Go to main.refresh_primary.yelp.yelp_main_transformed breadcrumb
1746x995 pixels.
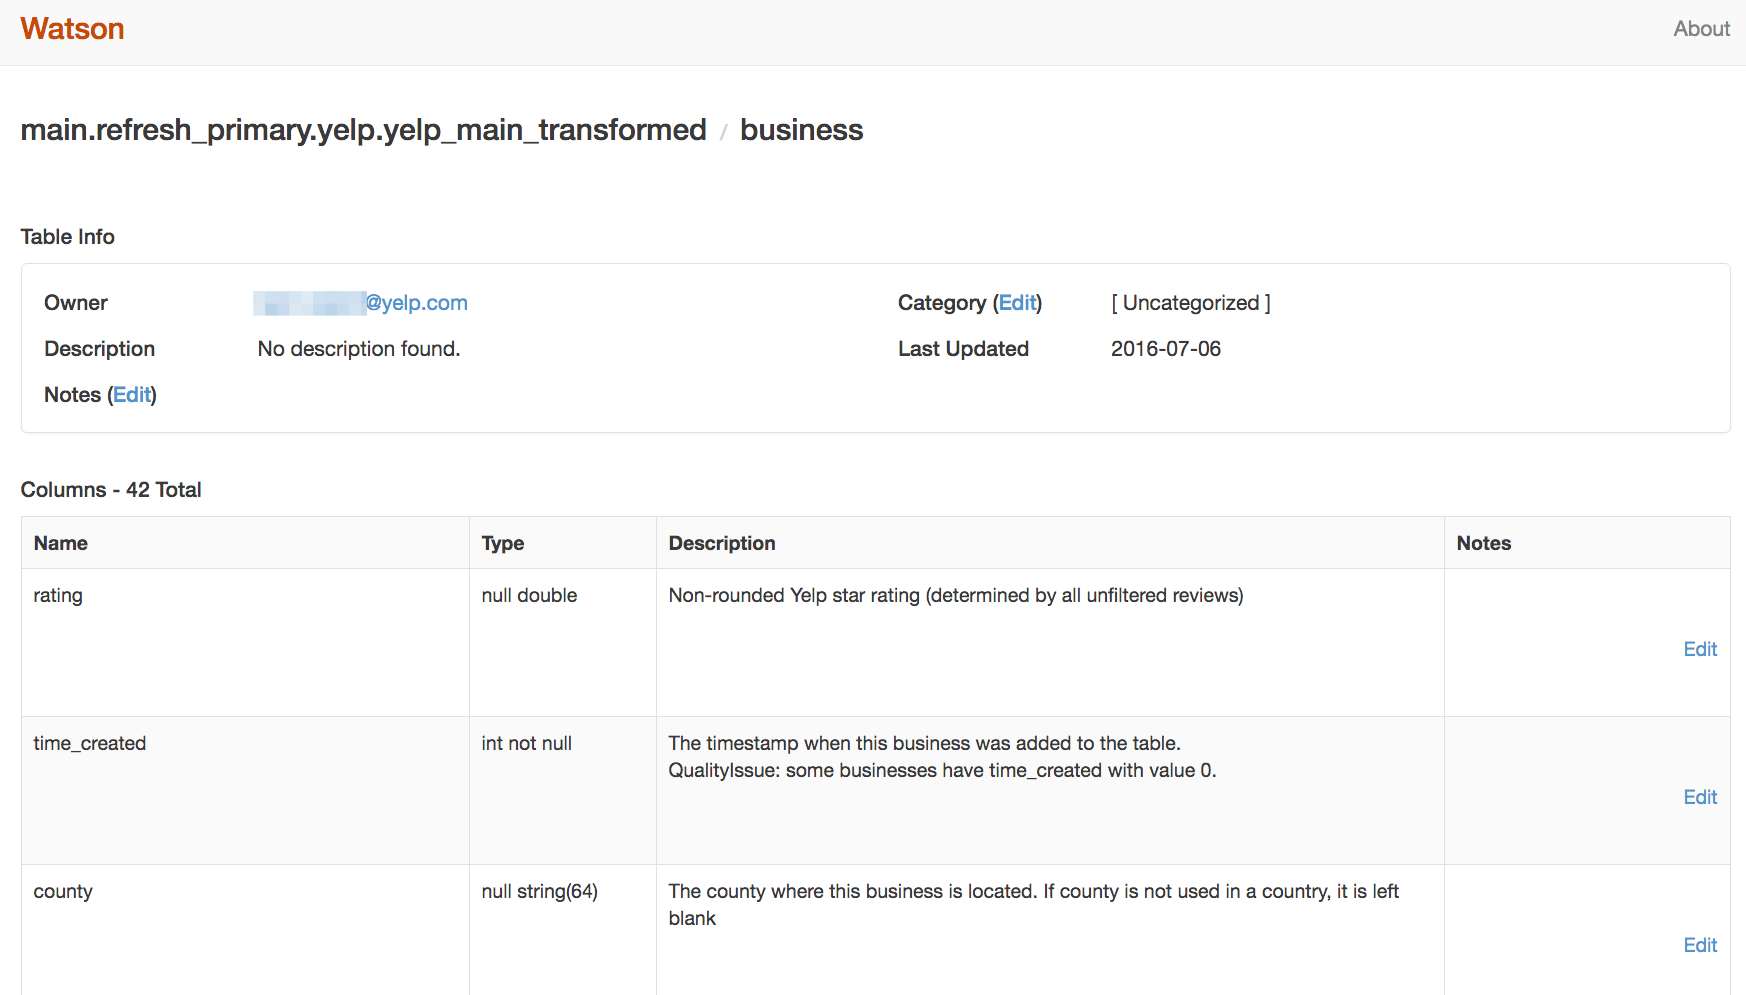pyautogui.click(x=363, y=130)
